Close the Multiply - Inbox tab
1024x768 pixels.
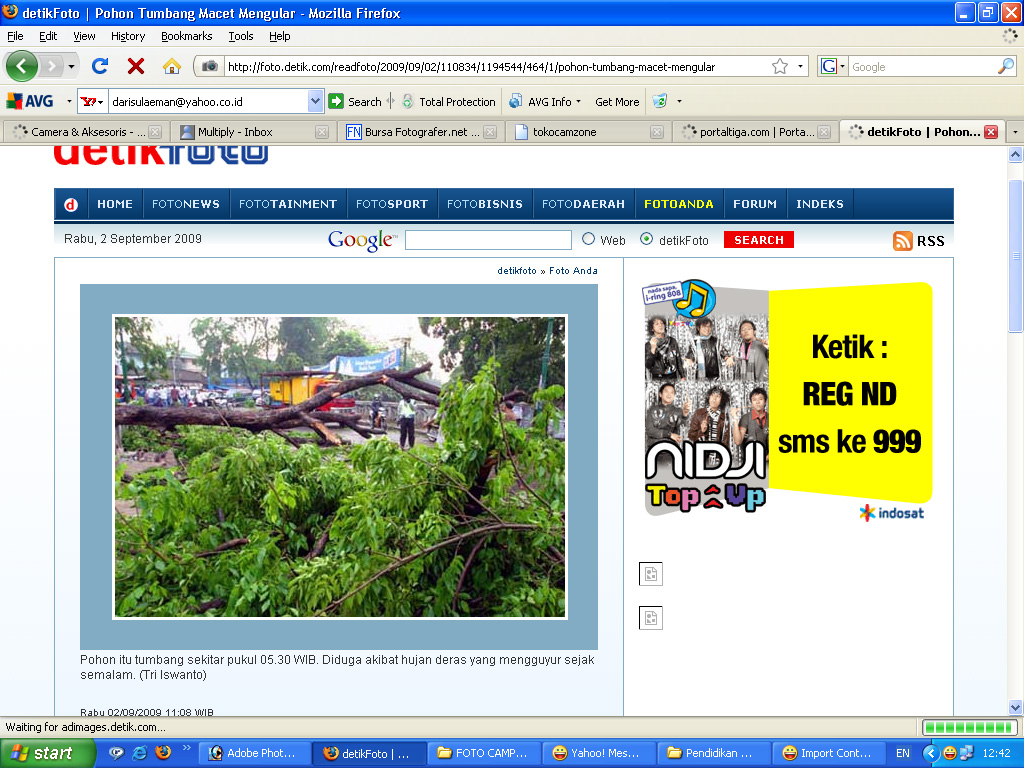click(322, 132)
